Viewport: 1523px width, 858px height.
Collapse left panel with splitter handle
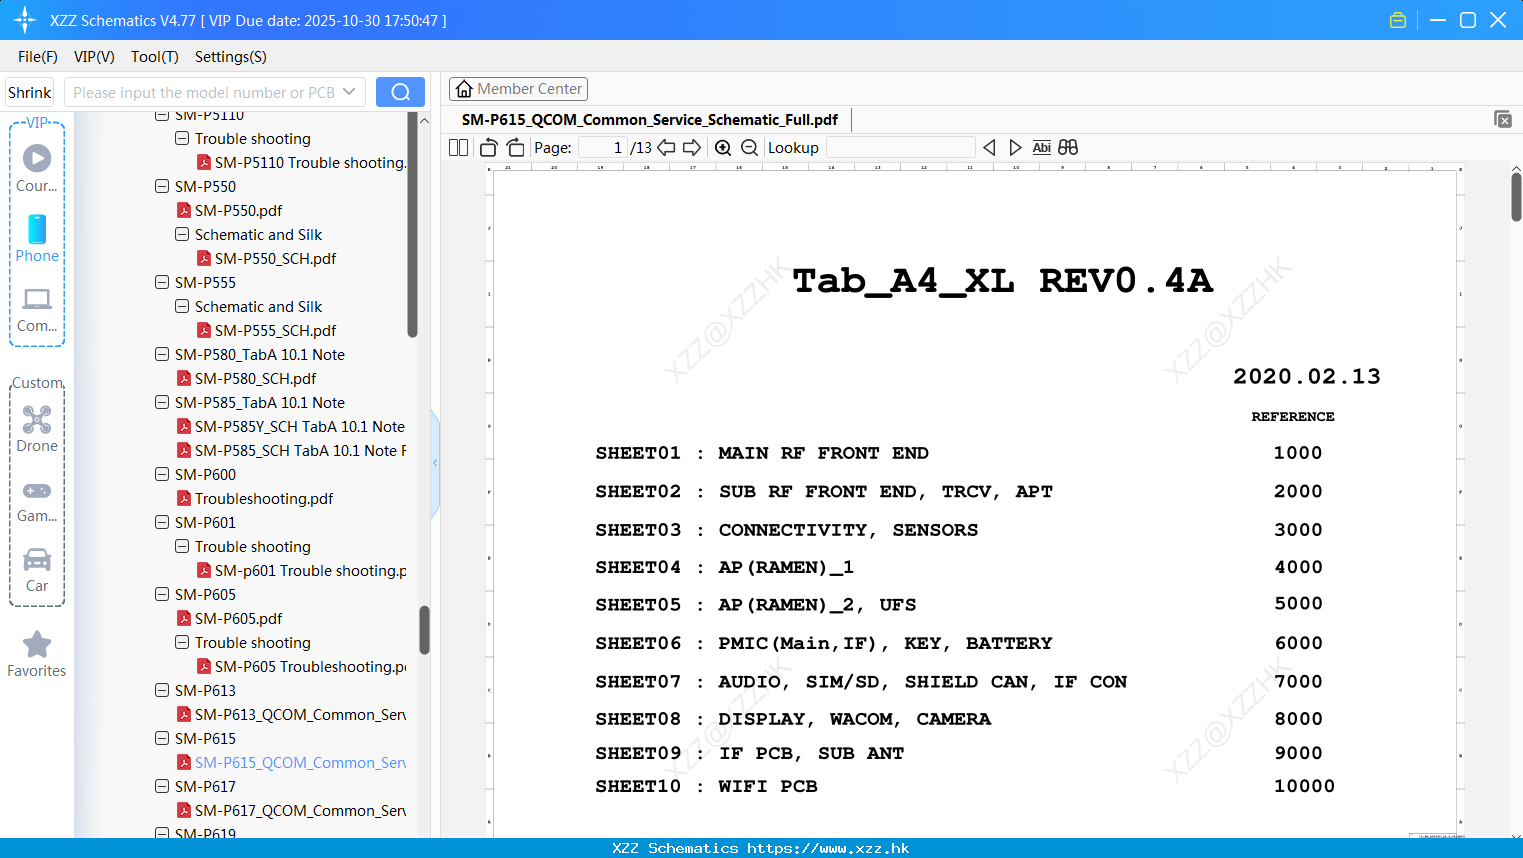coord(435,463)
